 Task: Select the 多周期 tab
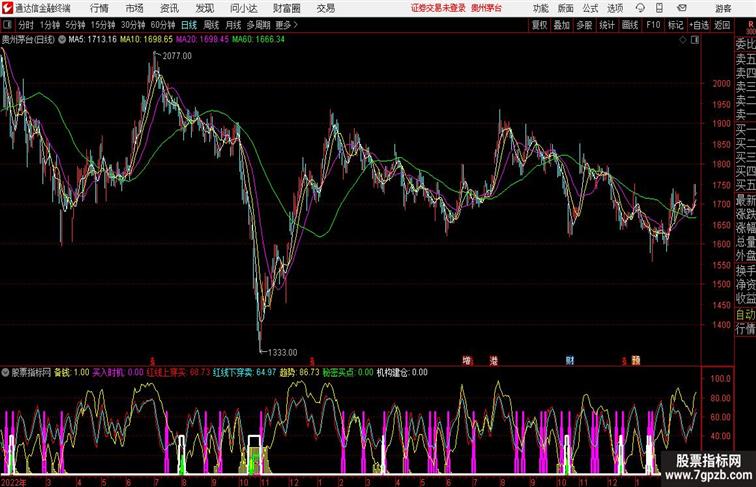click(258, 25)
